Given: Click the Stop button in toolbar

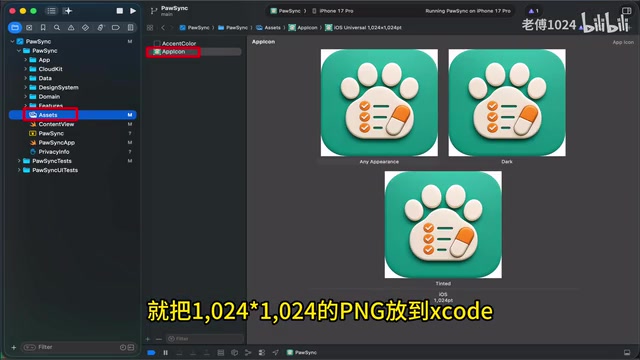Looking at the screenshot, I should click(120, 11).
